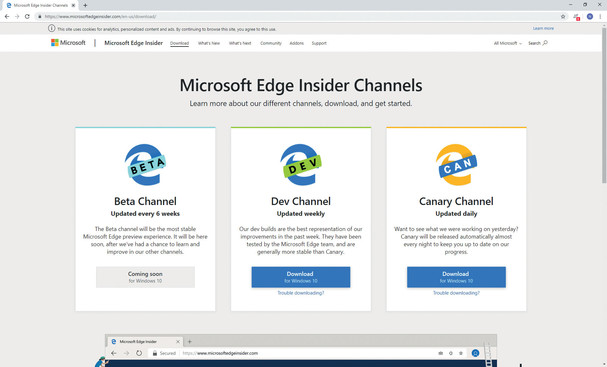Click the Microsoft logo
Viewport: 607px width, 367px height.
68,43
